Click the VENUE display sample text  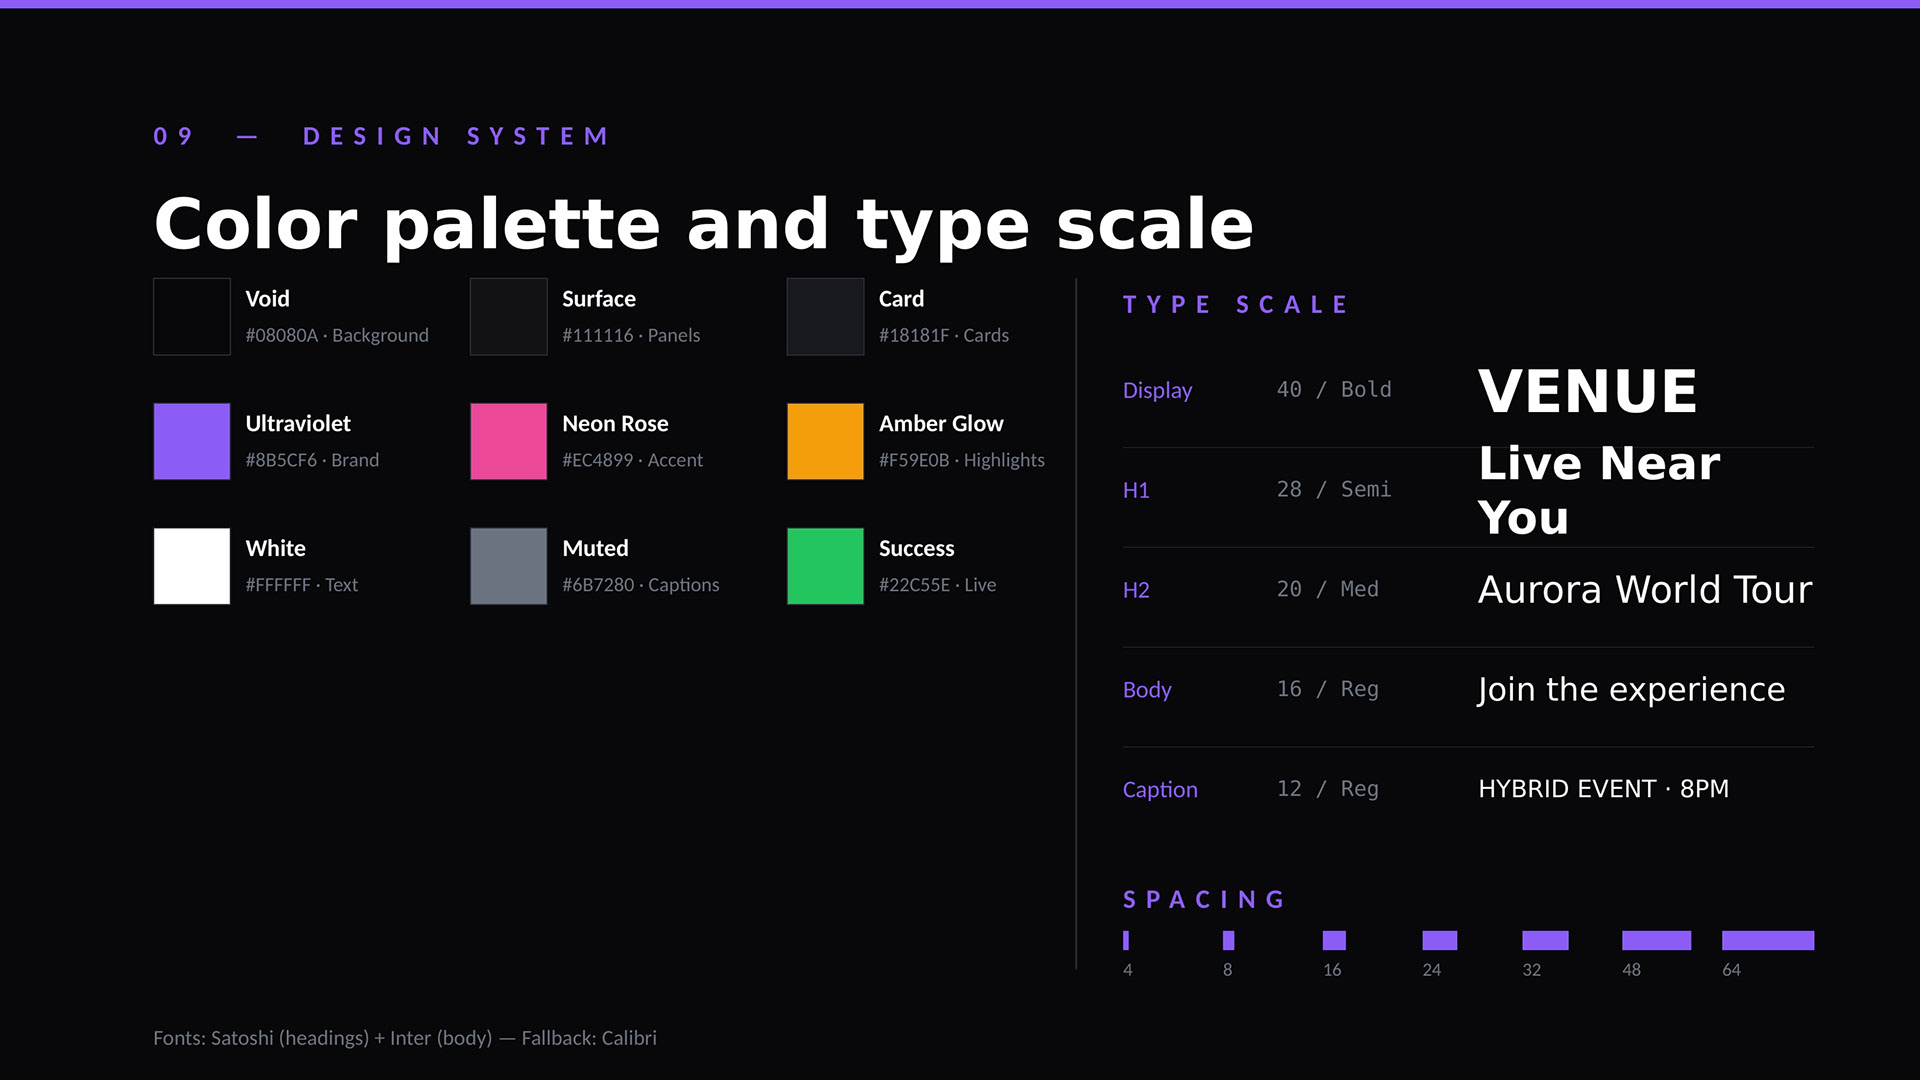point(1587,390)
